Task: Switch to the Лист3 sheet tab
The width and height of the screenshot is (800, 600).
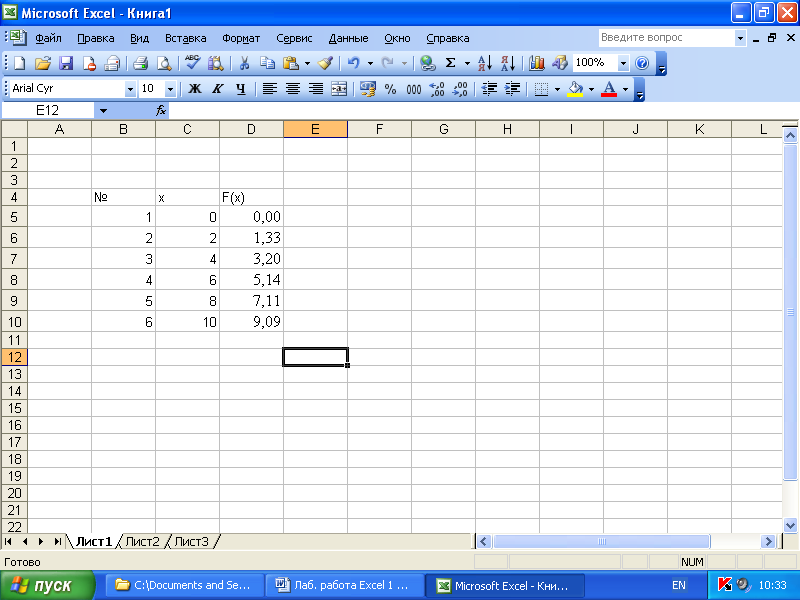Action: click(191, 541)
